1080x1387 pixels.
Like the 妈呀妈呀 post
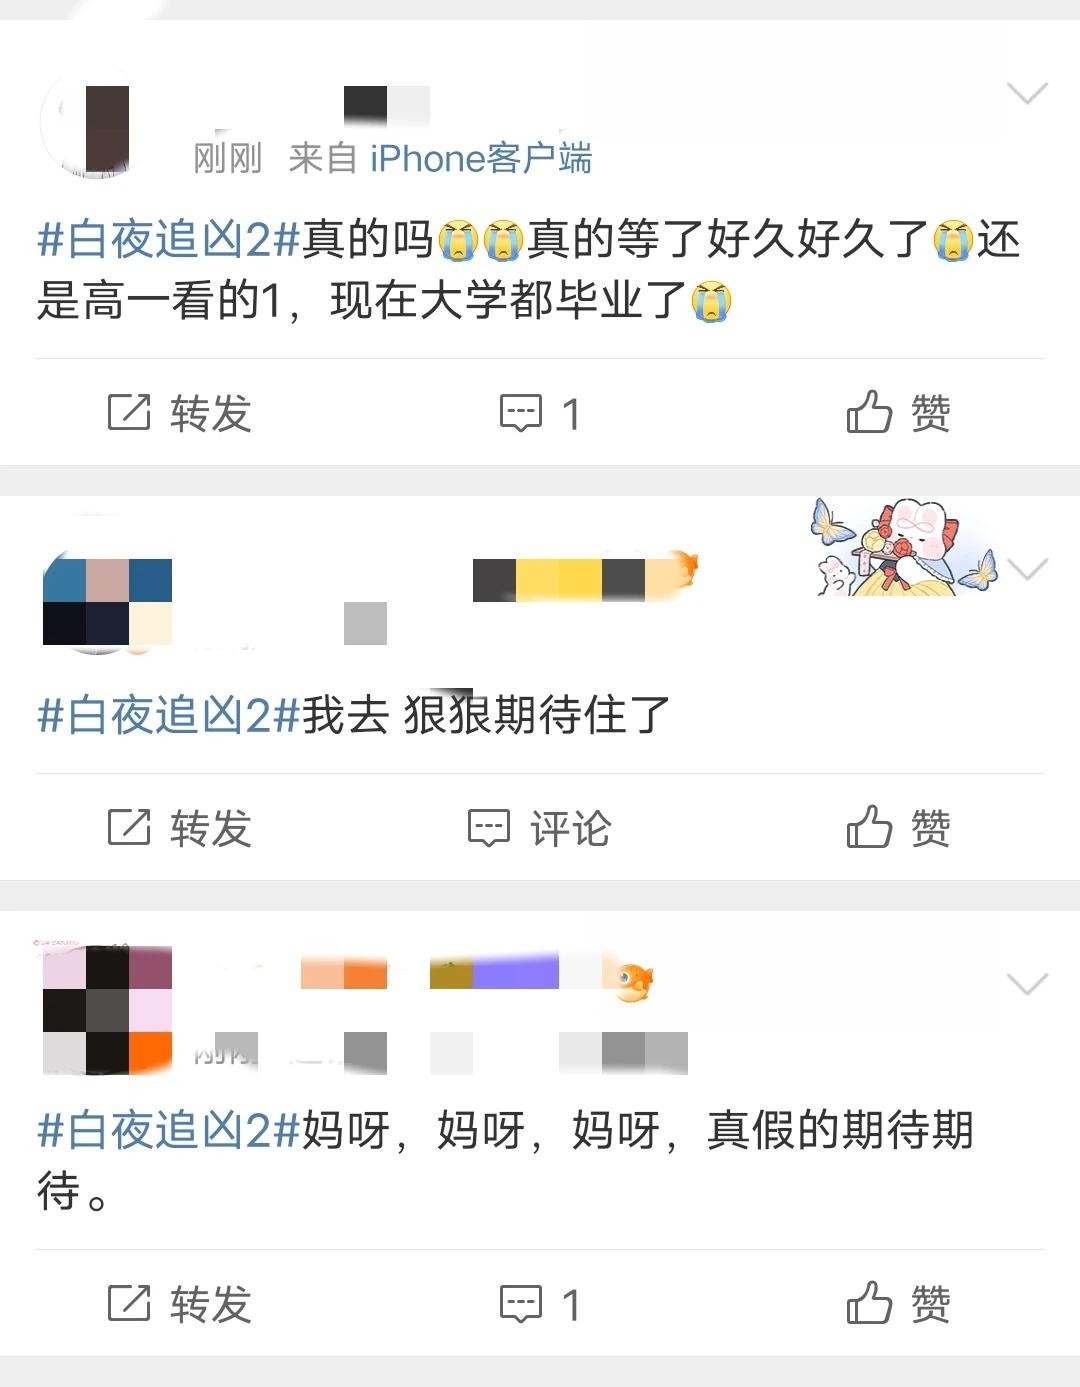coord(898,1304)
